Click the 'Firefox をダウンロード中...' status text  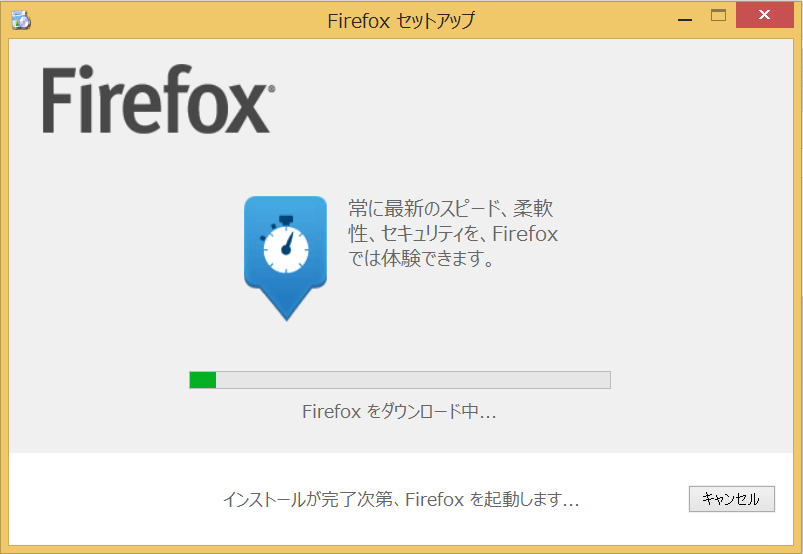pos(399,411)
